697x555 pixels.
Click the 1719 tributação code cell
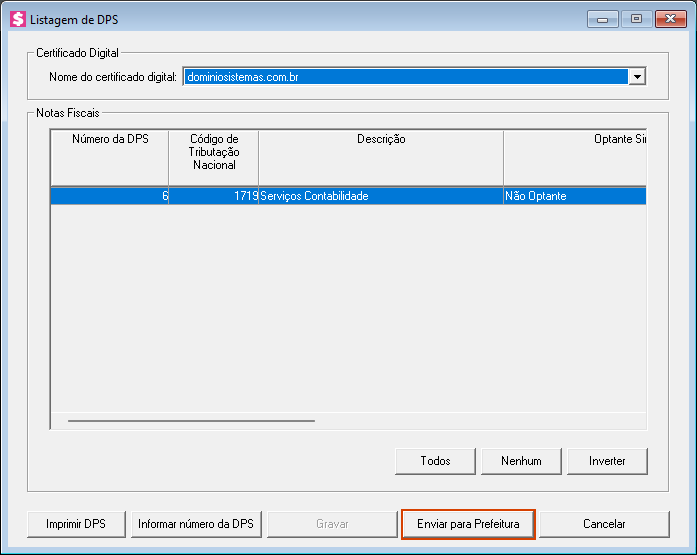pos(213,196)
